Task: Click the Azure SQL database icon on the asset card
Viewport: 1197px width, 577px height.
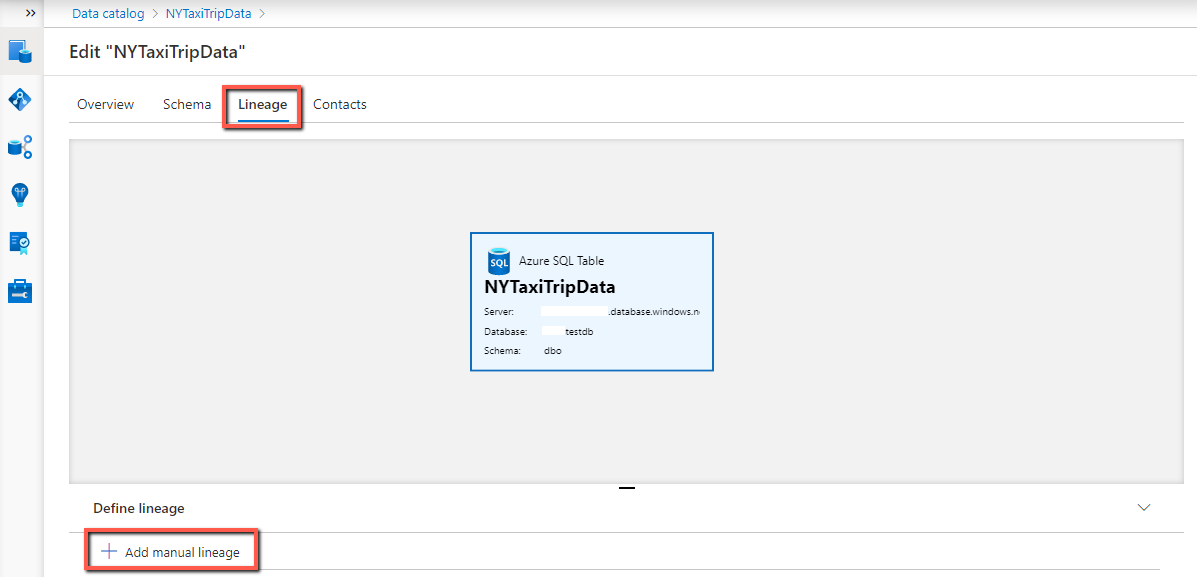Action: (497, 261)
